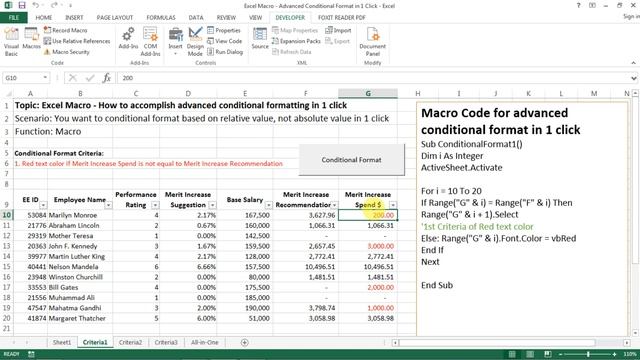Switch to Page Layout view icon

(x=529, y=354)
